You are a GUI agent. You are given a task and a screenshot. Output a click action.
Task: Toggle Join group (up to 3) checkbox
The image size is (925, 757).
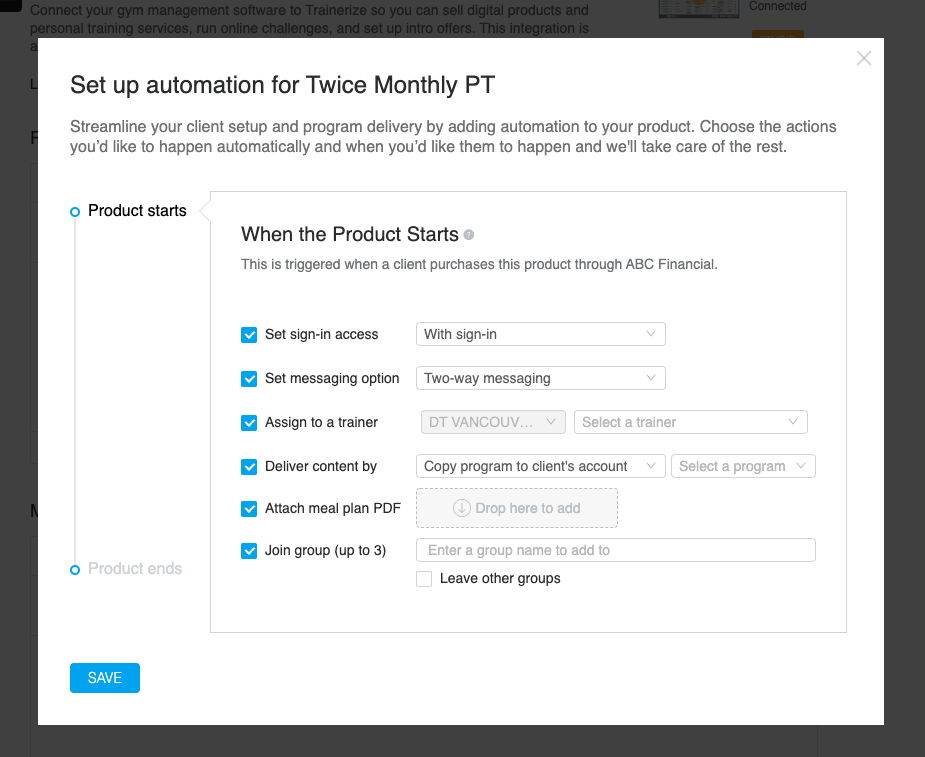249,551
